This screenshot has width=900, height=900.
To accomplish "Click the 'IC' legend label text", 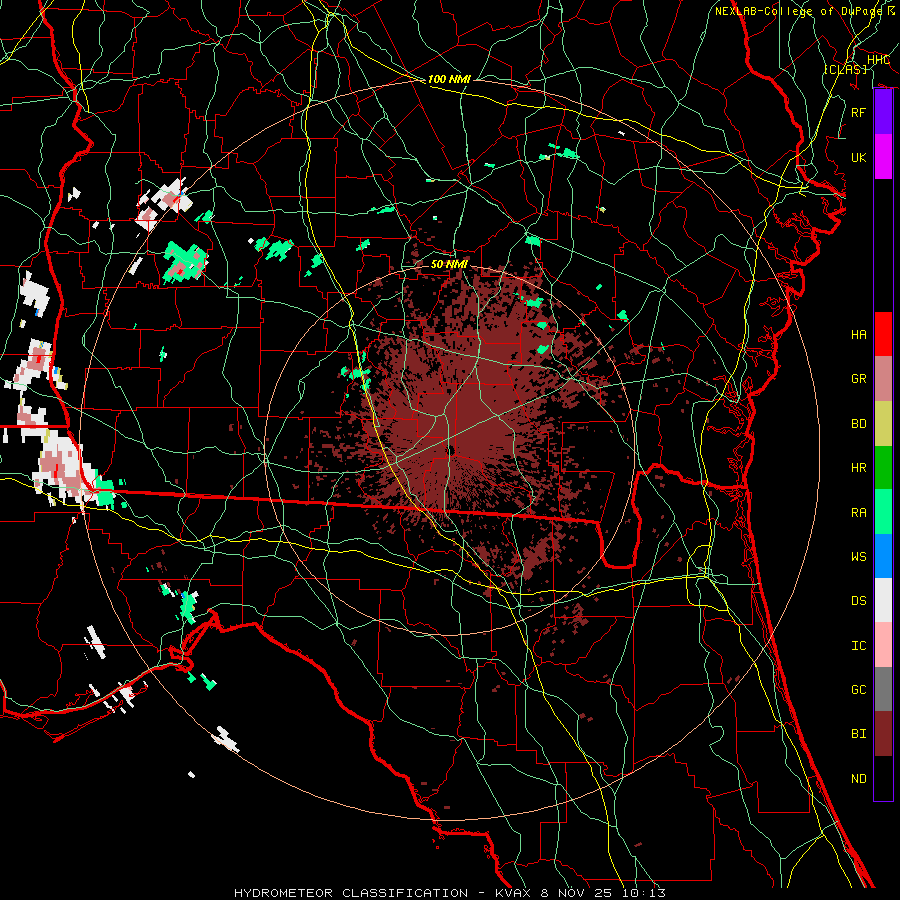I will click(859, 646).
